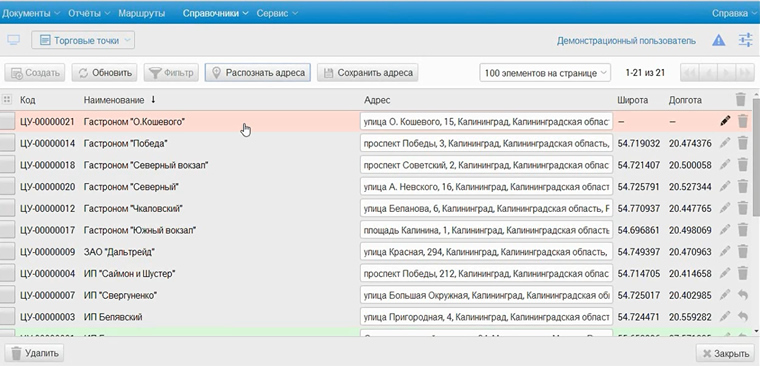The width and height of the screenshot is (760, 366).
Task: Click the Обновить button
Action: point(105,73)
